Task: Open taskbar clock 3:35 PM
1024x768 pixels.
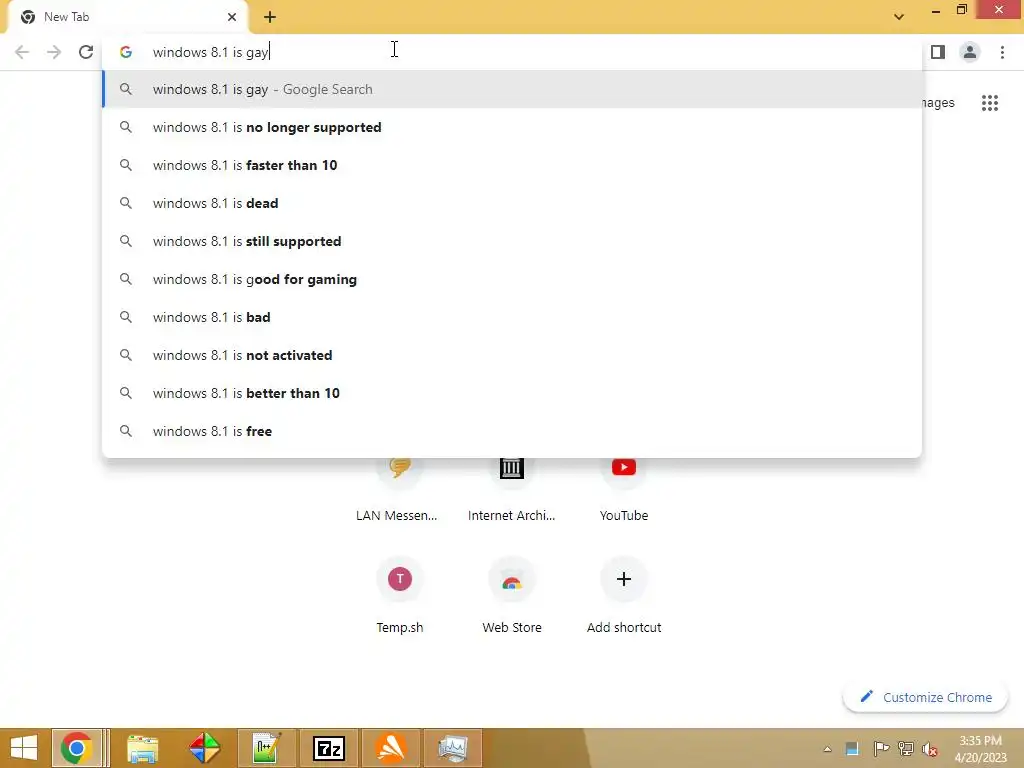Action: (980, 748)
